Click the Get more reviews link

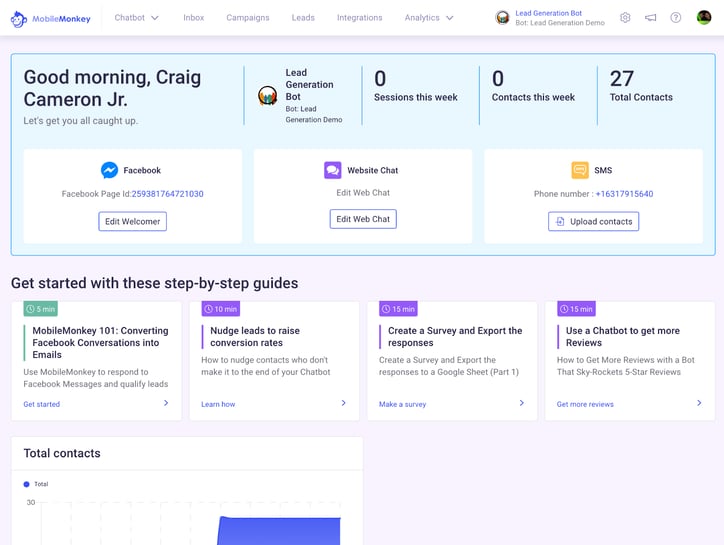[x=585, y=404]
